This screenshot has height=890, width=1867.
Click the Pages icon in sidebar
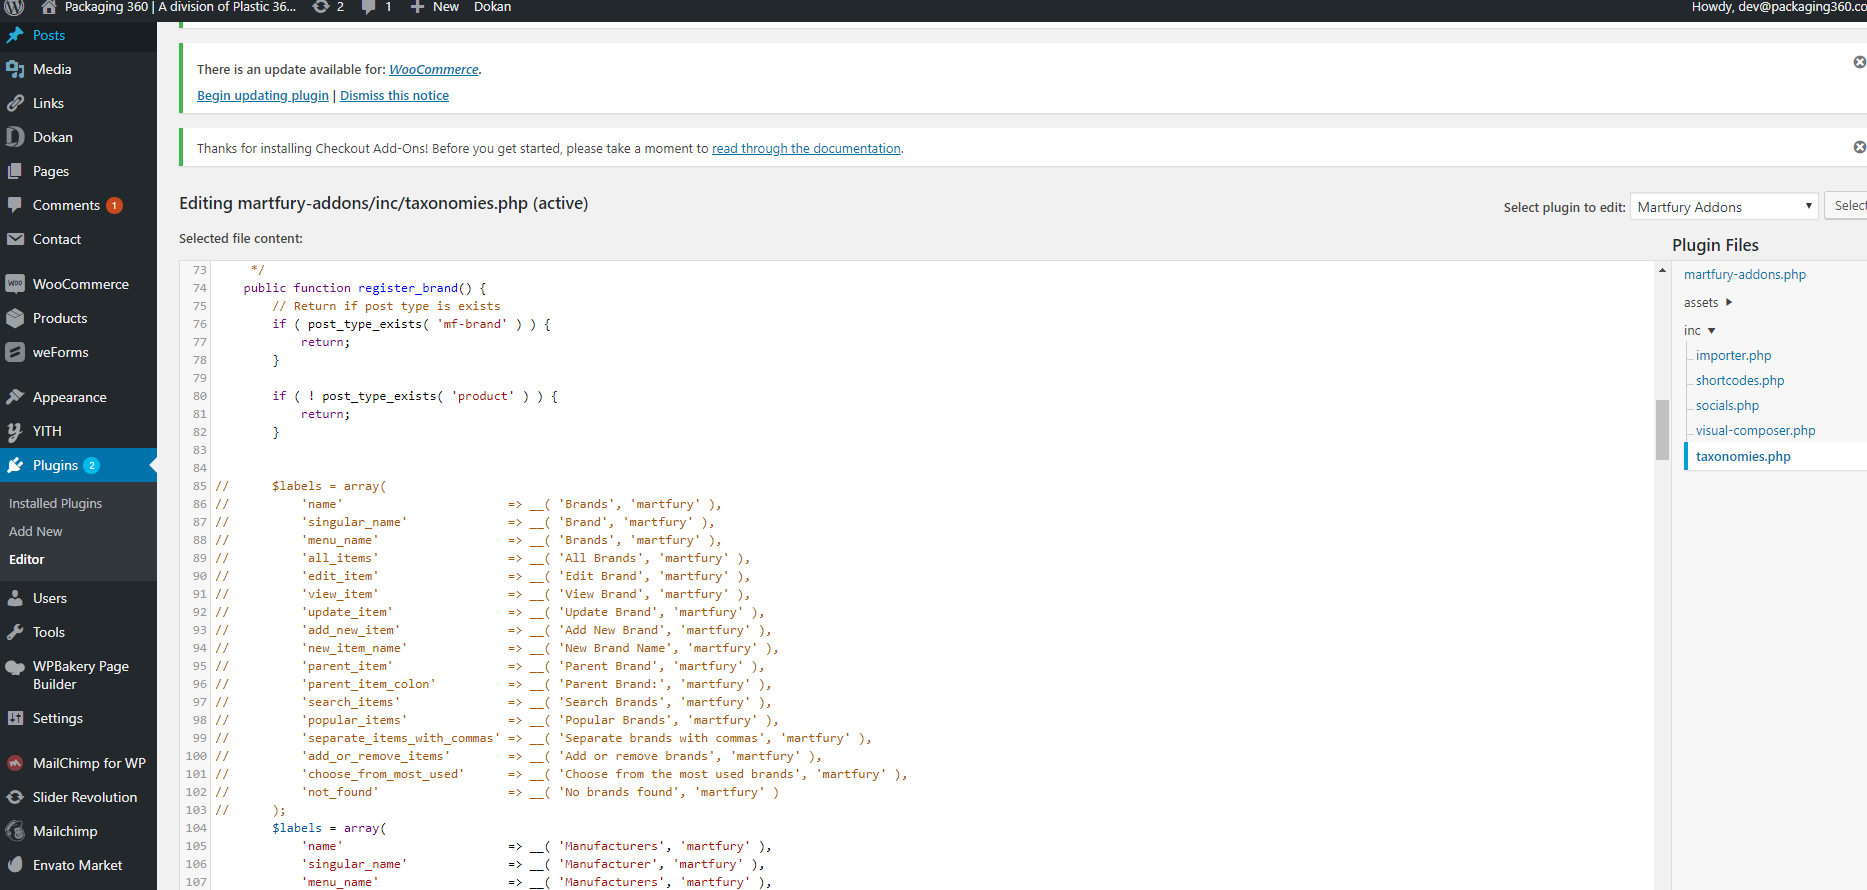coord(15,171)
